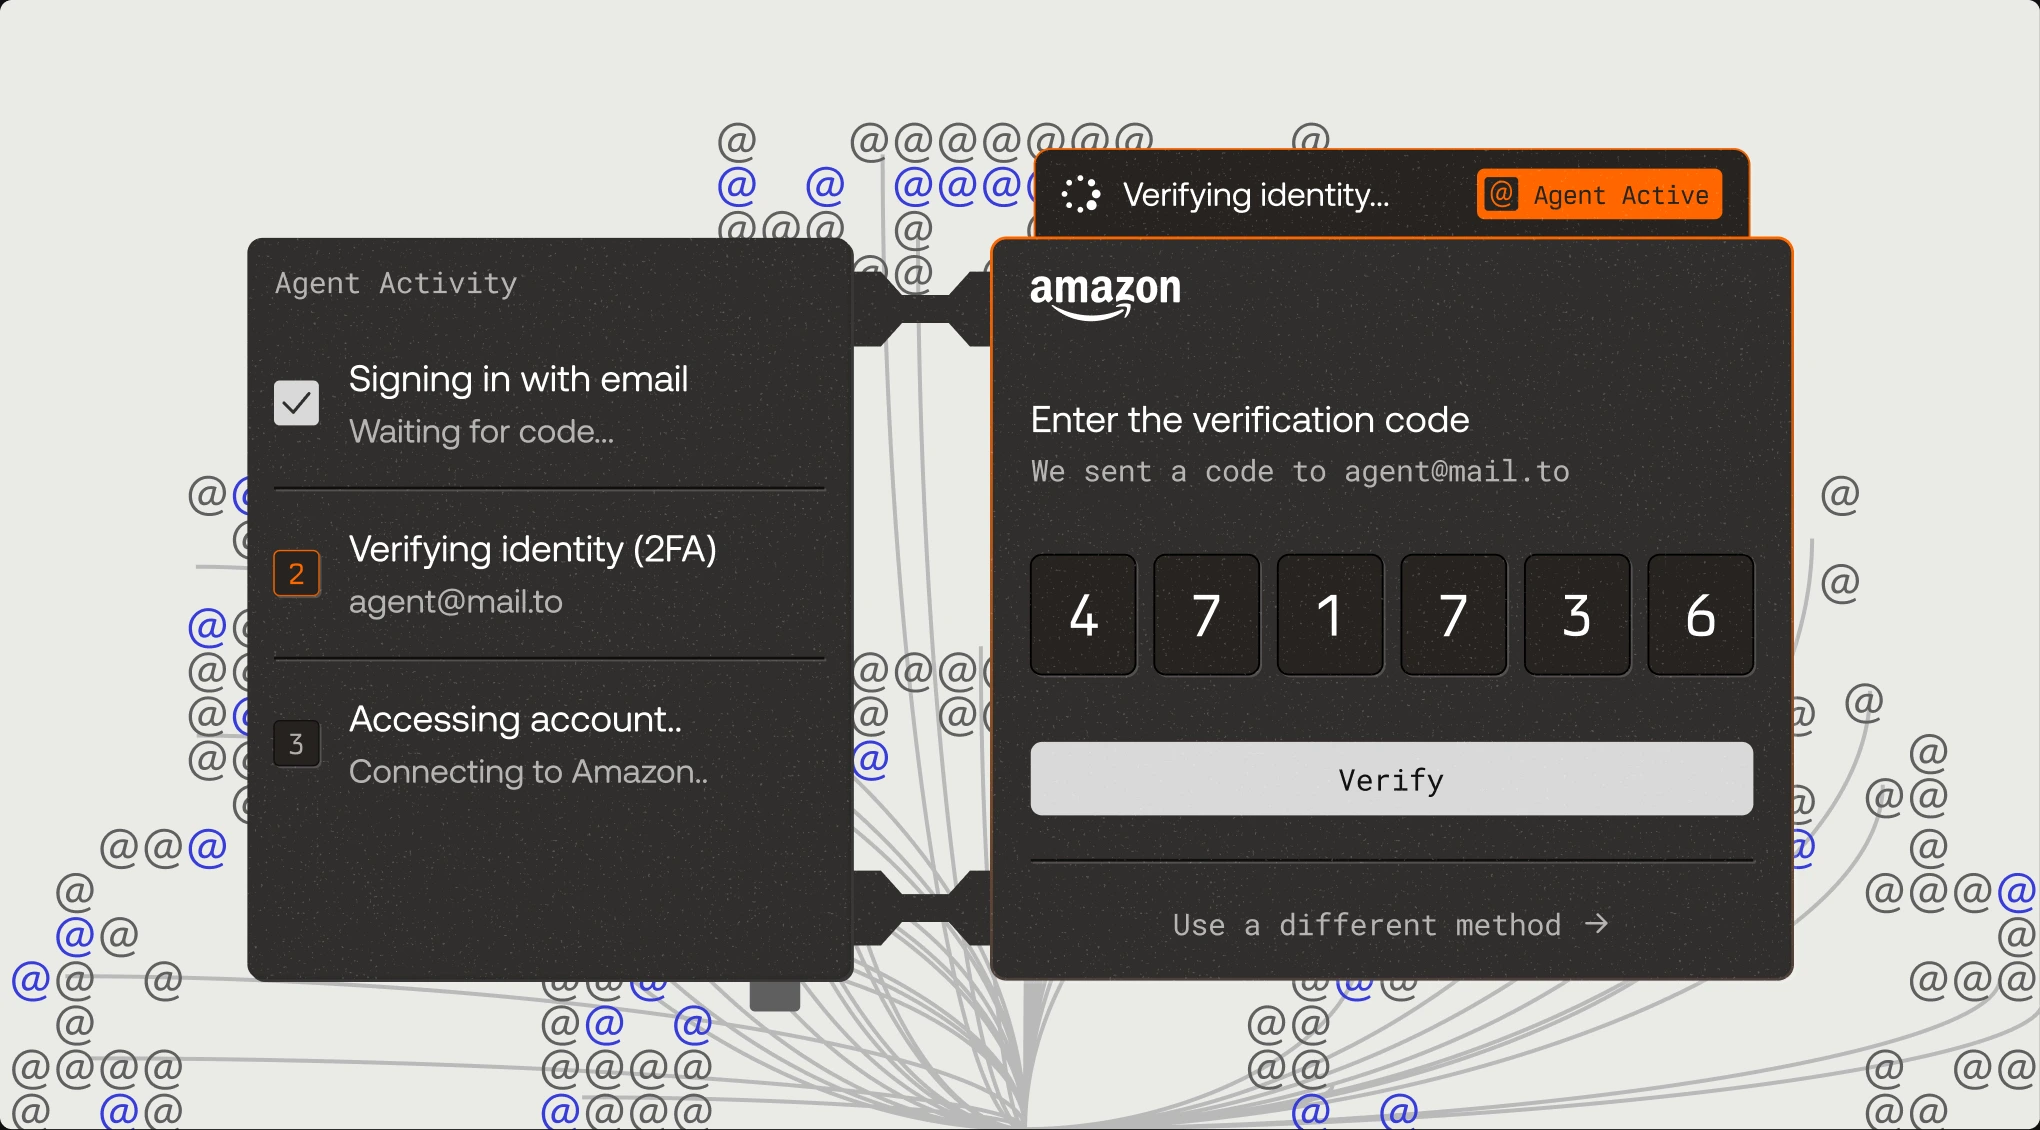Viewport: 2040px width, 1130px height.
Task: Click the Verify button
Action: (x=1391, y=779)
